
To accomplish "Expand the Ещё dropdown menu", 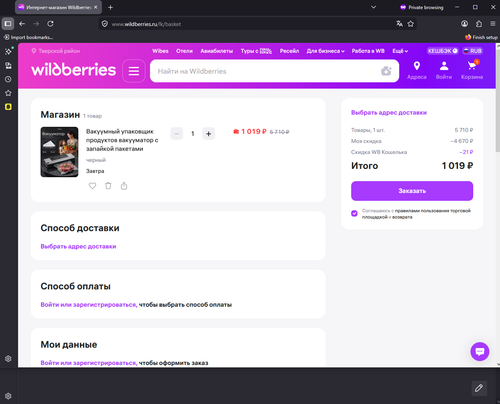I will (x=400, y=51).
